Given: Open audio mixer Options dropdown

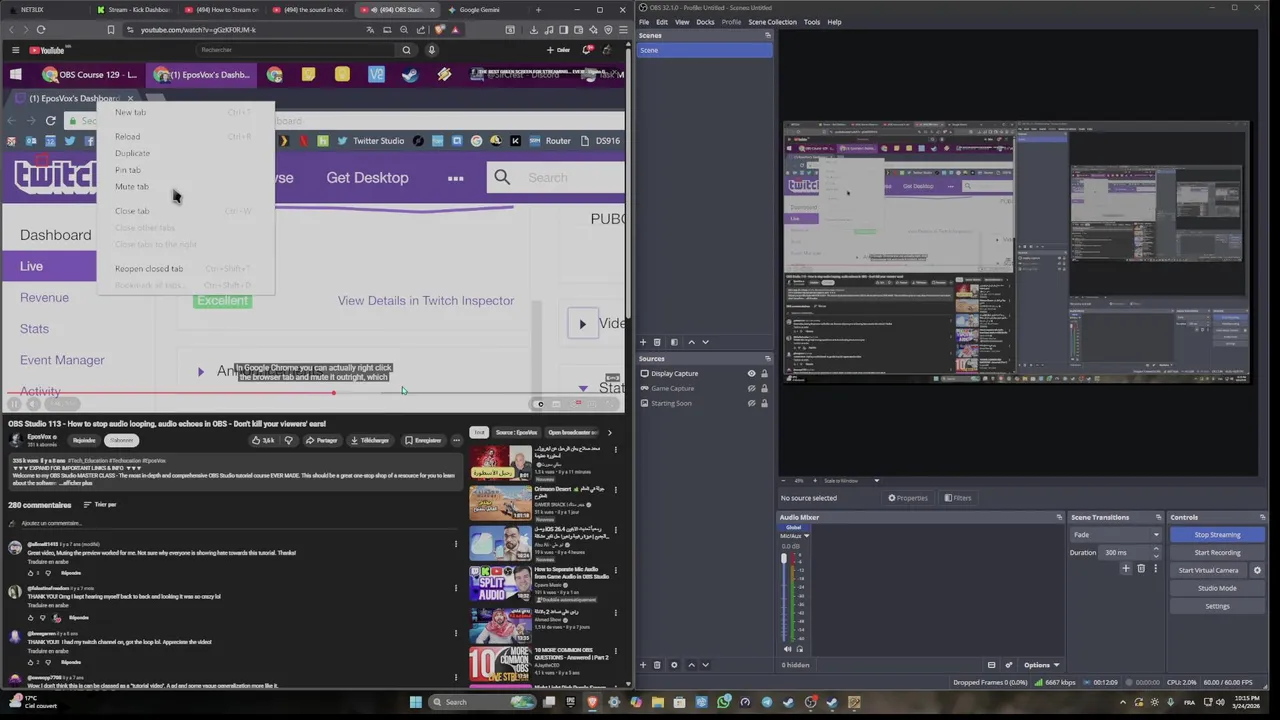Looking at the screenshot, I should tap(1041, 665).
